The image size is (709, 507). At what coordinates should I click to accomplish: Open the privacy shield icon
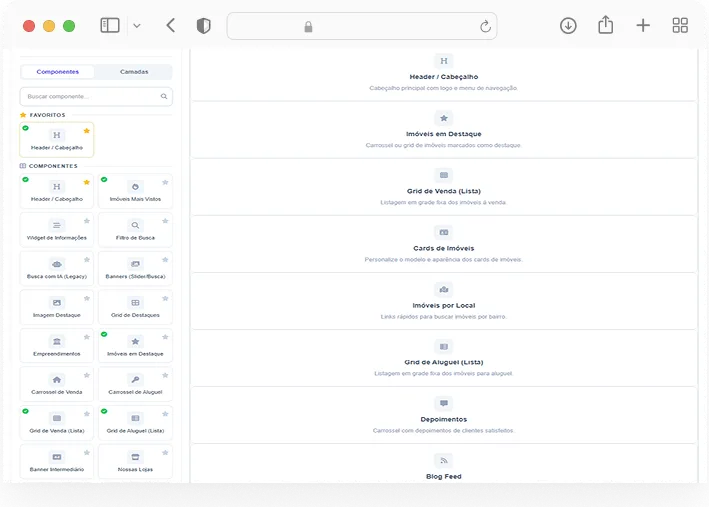(203, 26)
